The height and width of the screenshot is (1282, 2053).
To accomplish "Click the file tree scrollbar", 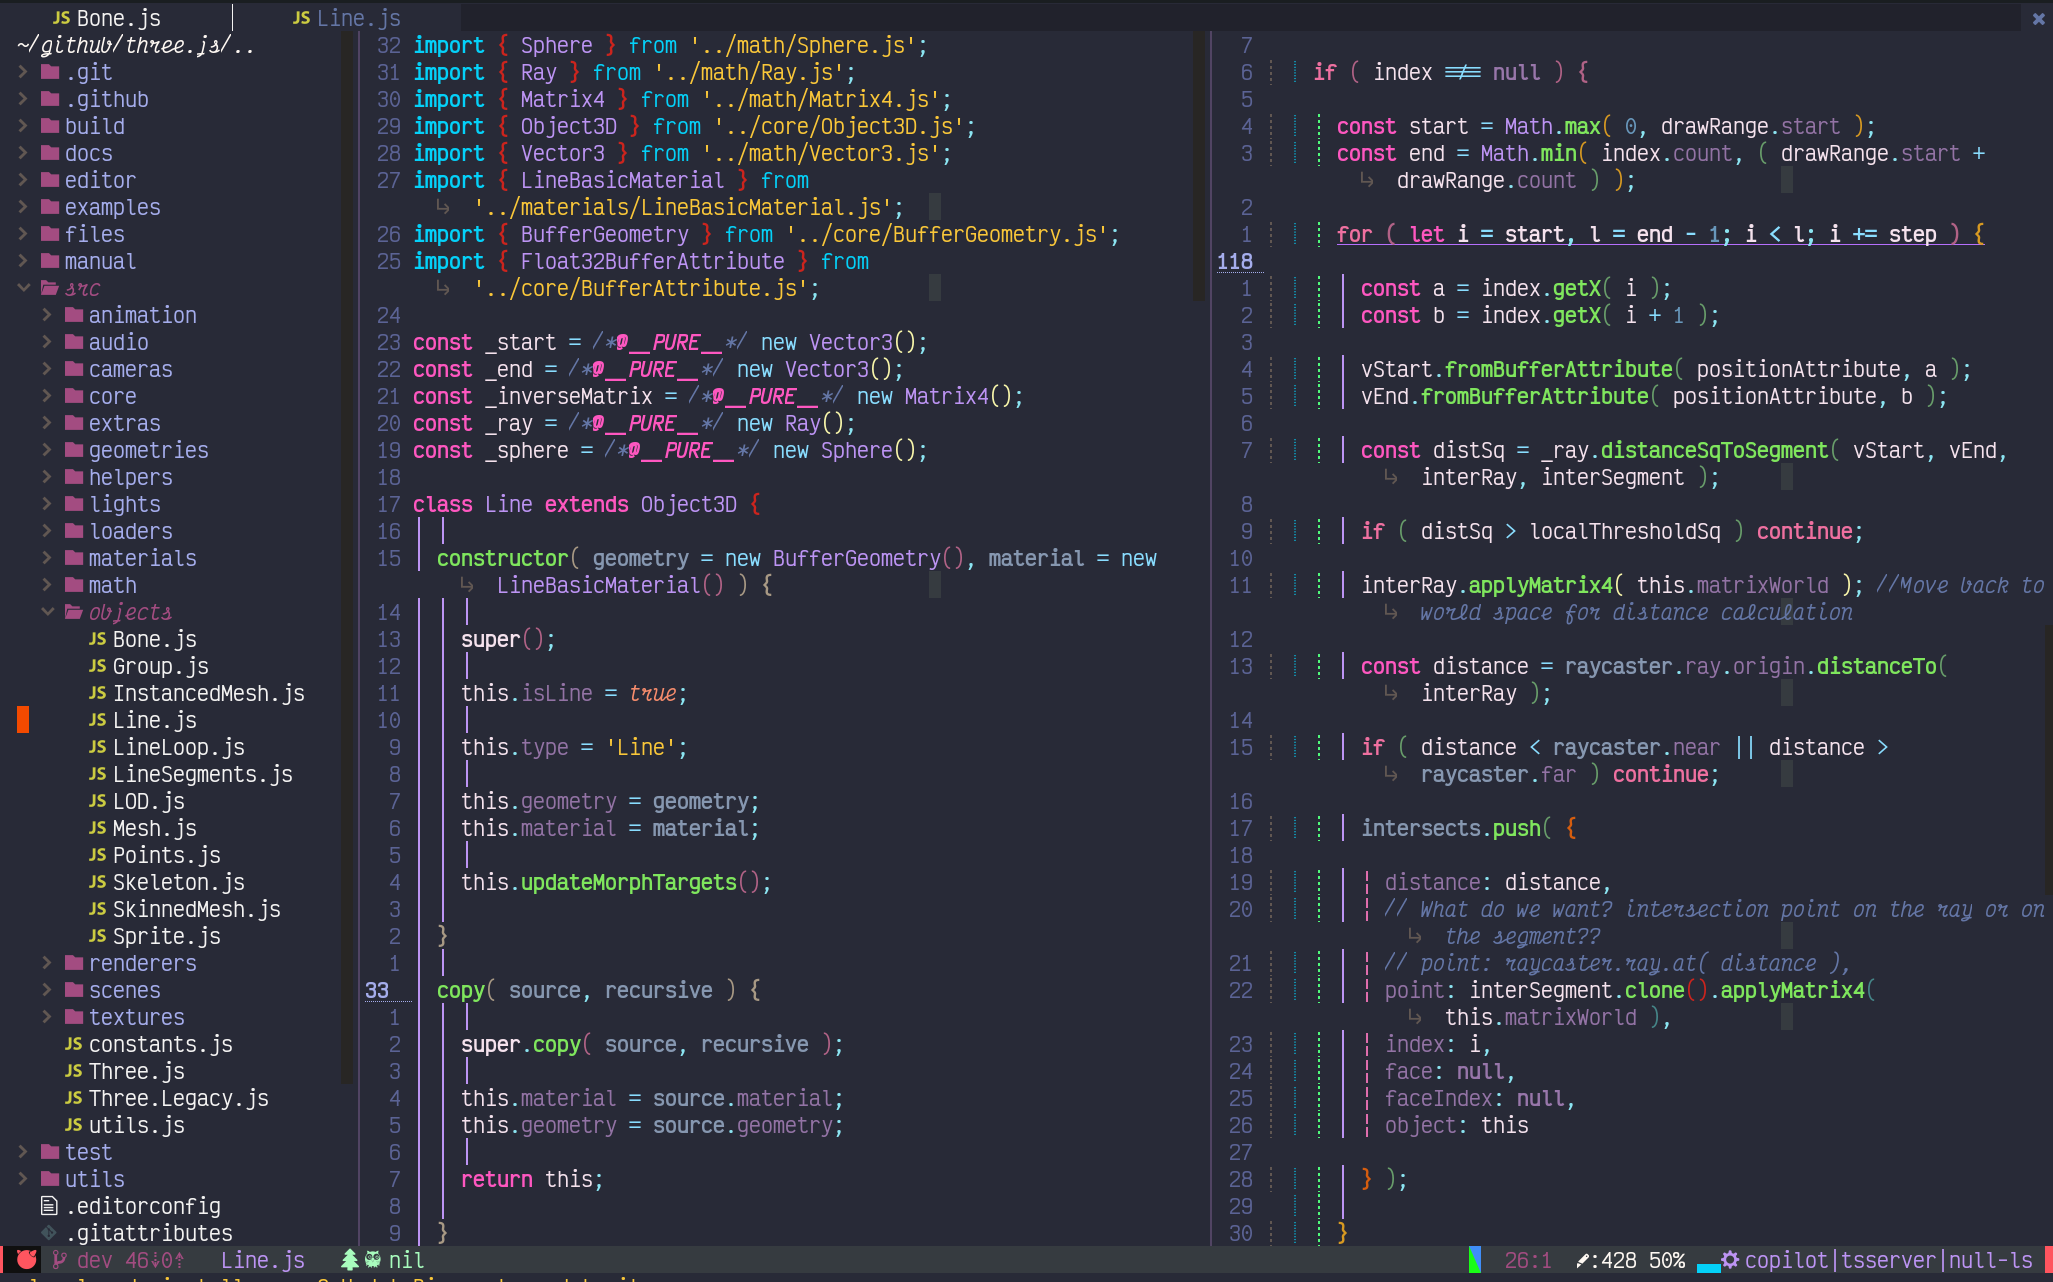I will (x=346, y=558).
